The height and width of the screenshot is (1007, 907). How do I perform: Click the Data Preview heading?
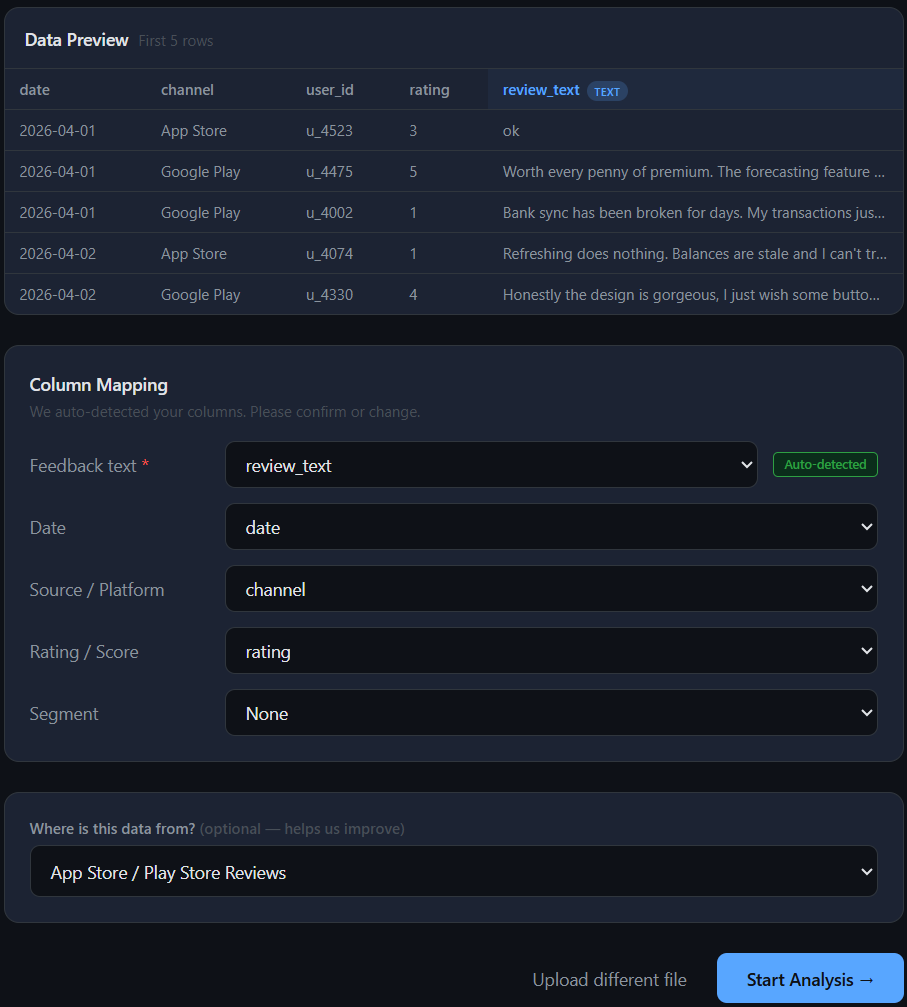[x=76, y=40]
